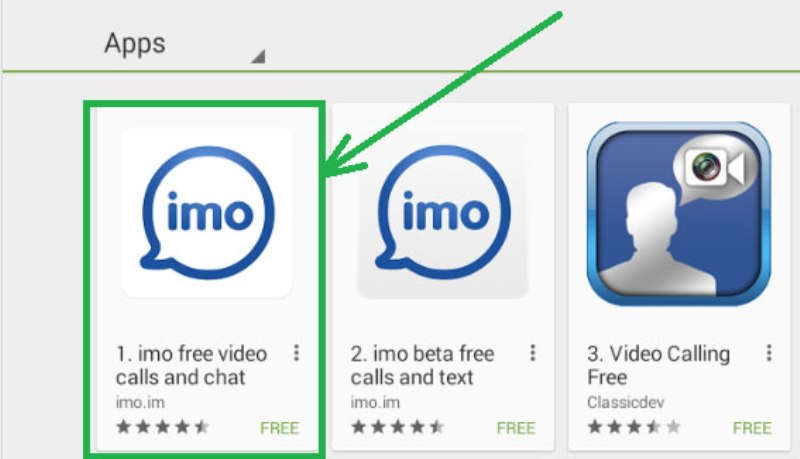Tap FREE price on imo free video calls
This screenshot has height=459, width=800.
(x=279, y=428)
